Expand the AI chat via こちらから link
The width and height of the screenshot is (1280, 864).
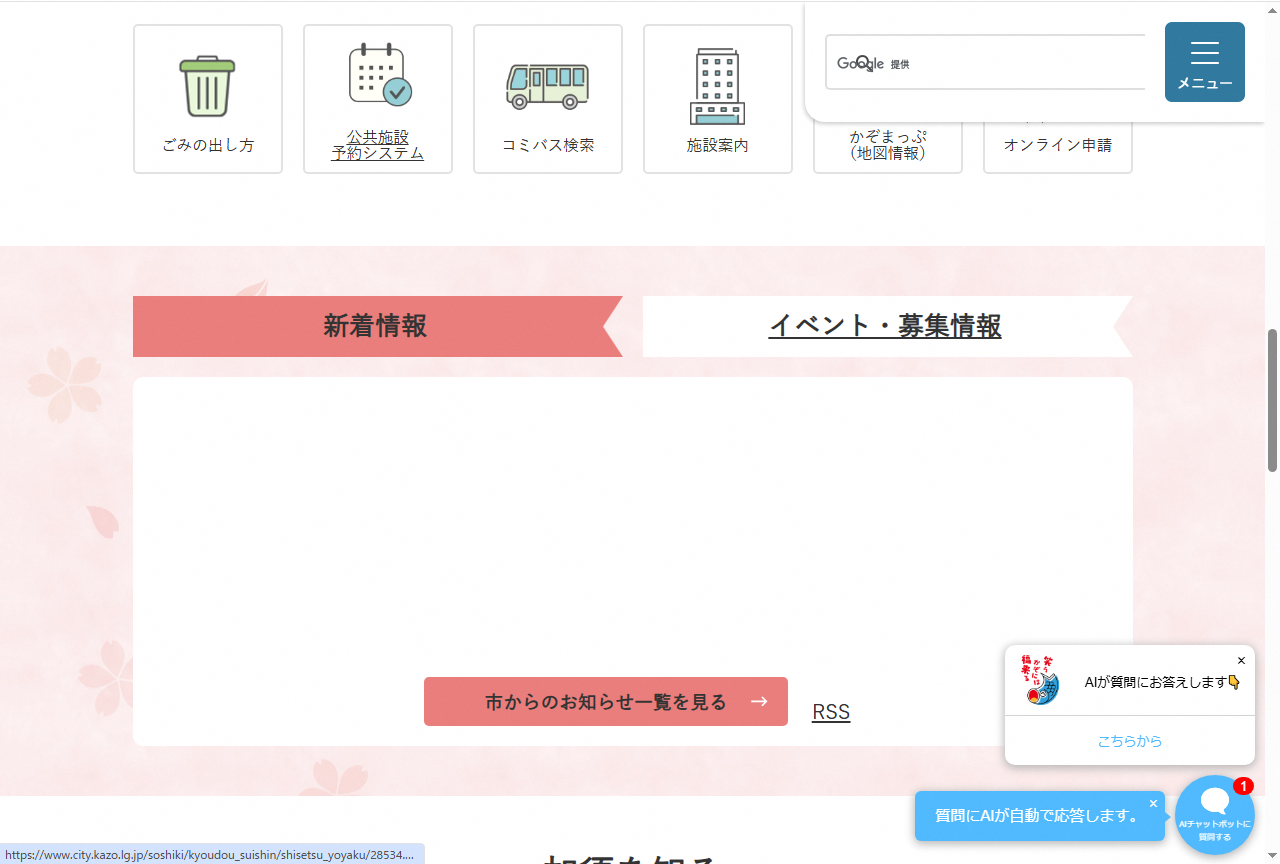pos(1128,741)
